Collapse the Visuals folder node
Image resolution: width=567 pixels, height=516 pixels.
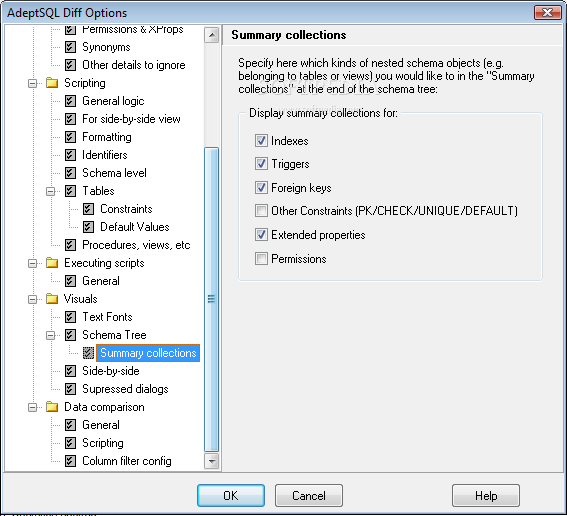33,300
